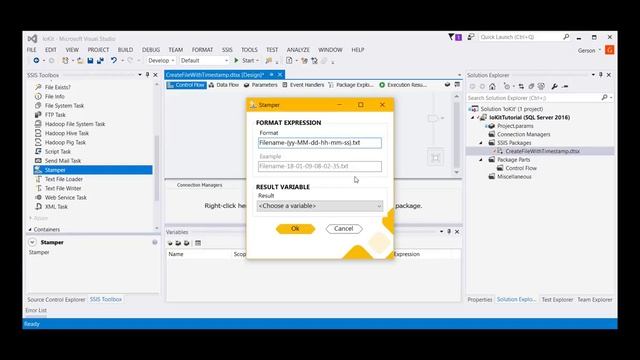Click Cancel in the Stamper dialog
The height and width of the screenshot is (360, 640).
tap(344, 229)
